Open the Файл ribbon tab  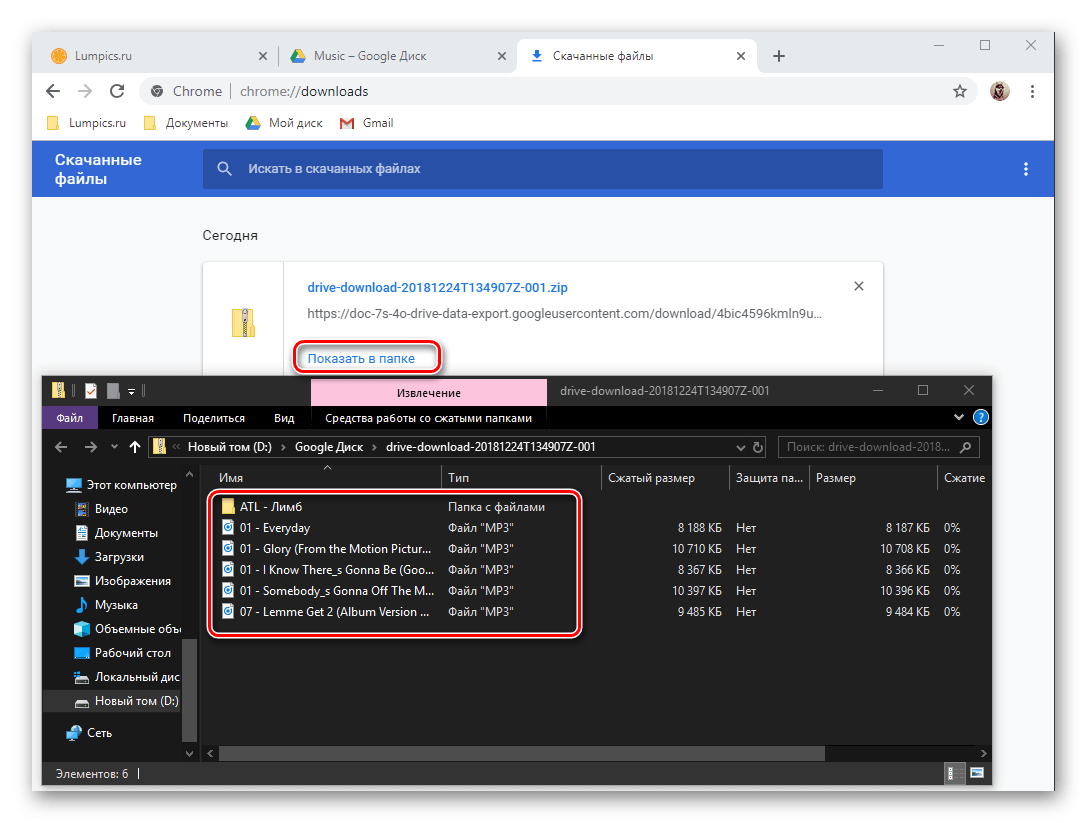point(69,418)
